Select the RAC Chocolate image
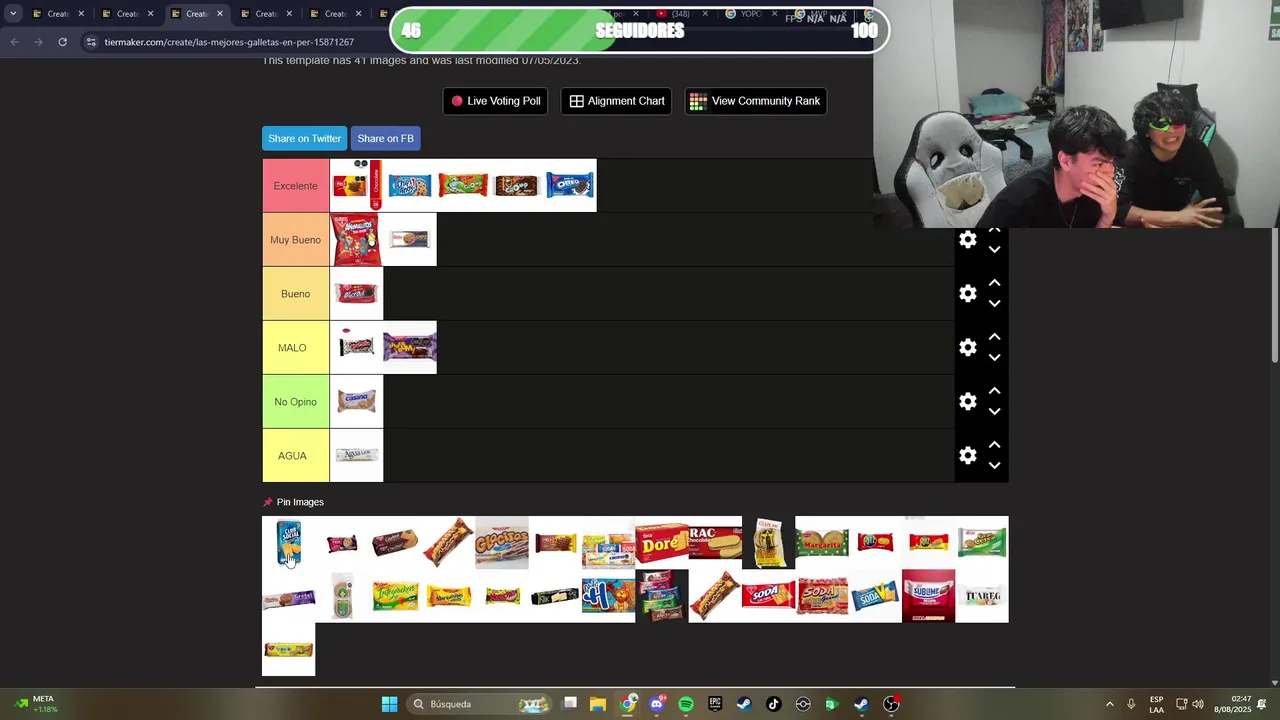Viewport: 1280px width, 720px height. coord(715,543)
